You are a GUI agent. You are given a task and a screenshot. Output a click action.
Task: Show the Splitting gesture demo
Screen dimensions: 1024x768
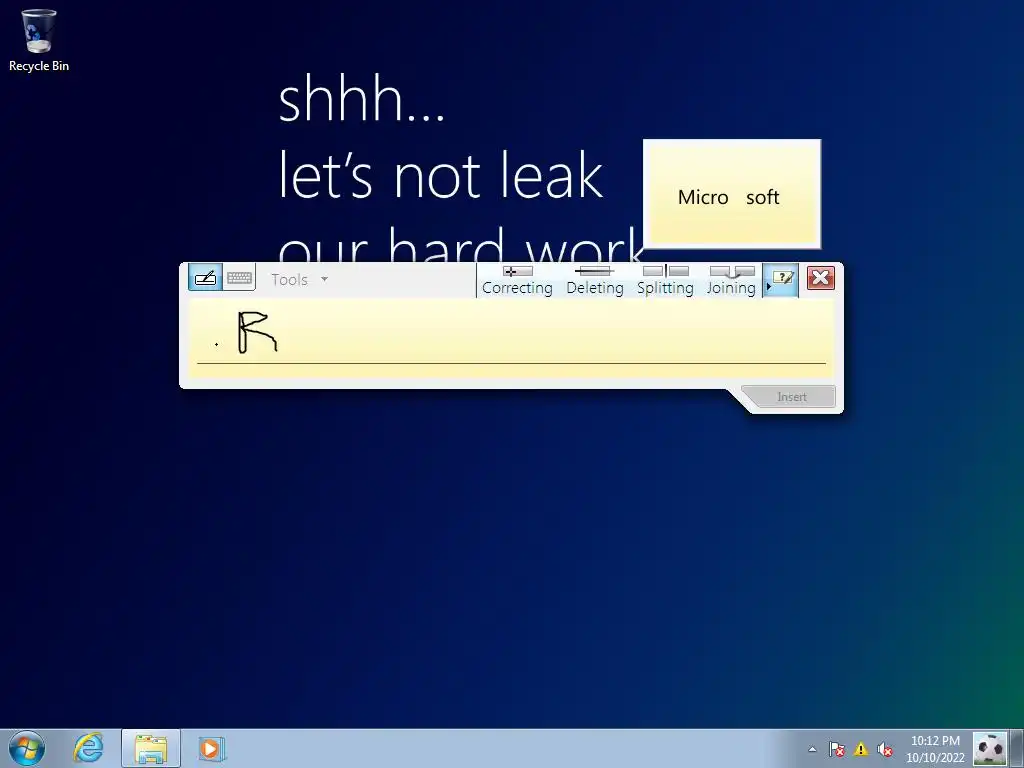pyautogui.click(x=665, y=281)
